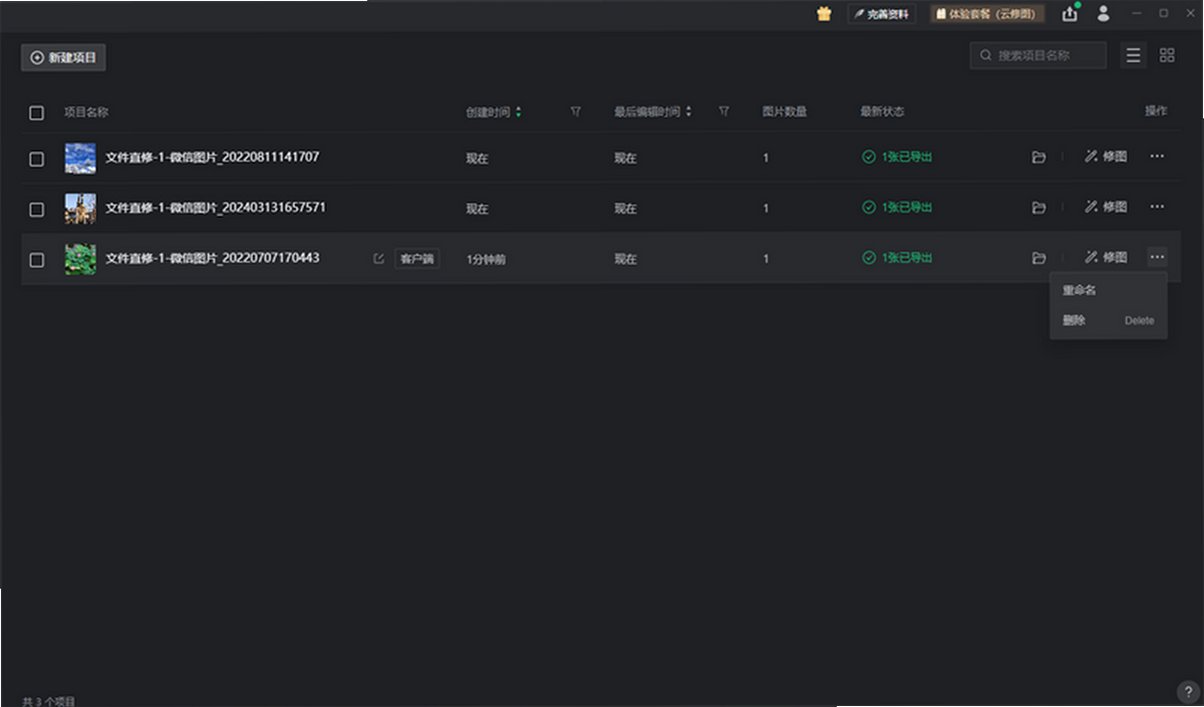Click the rename pencil icon beside 20220707170443

point(378,259)
